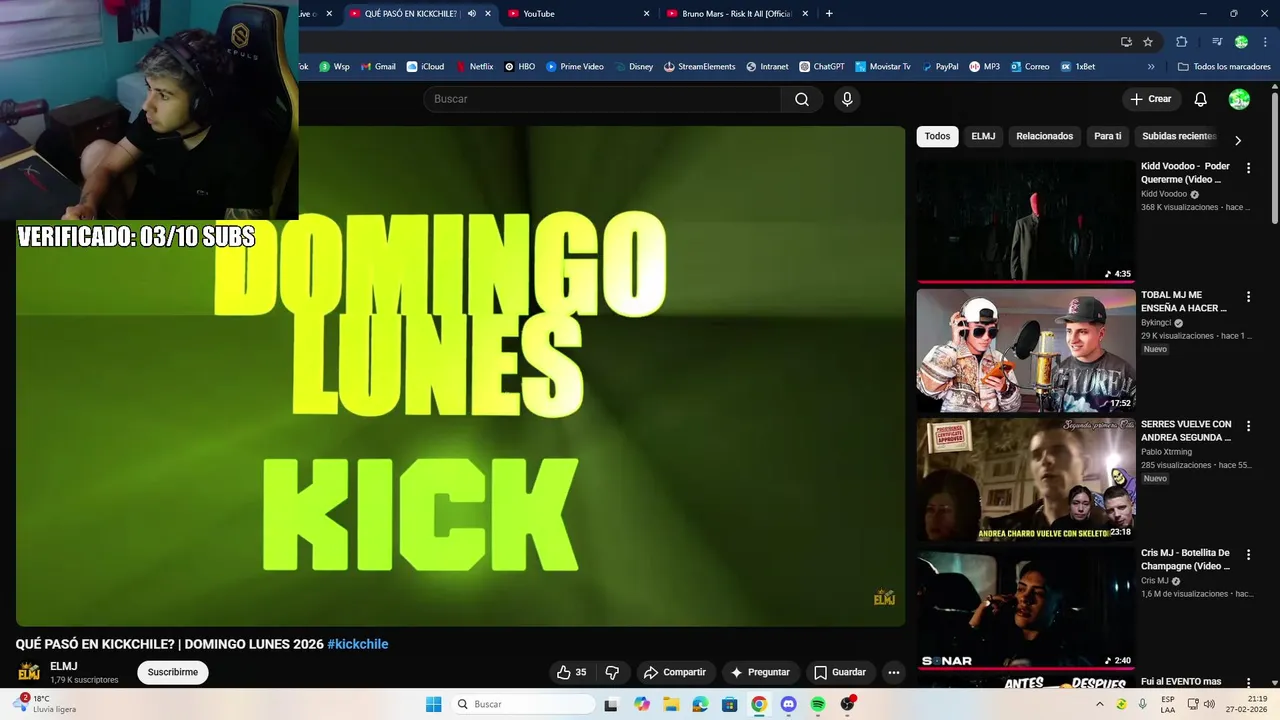The width and height of the screenshot is (1280, 720).
Task: Open options menu for TOBAL MJ video
Action: [x=1248, y=297]
